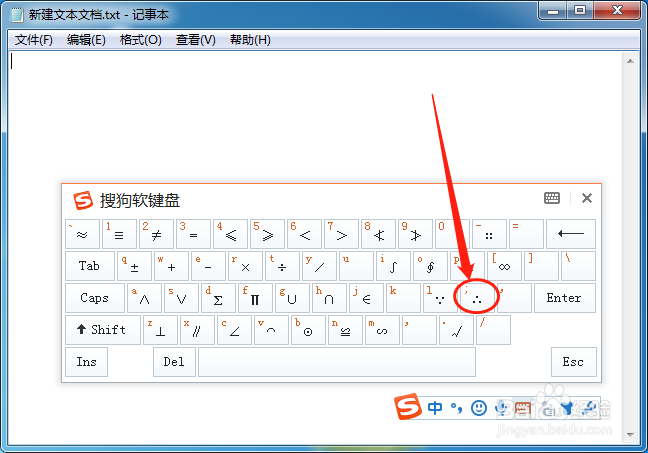Toggle the Caps key on soft keyboard
648x453 pixels.
[95, 298]
